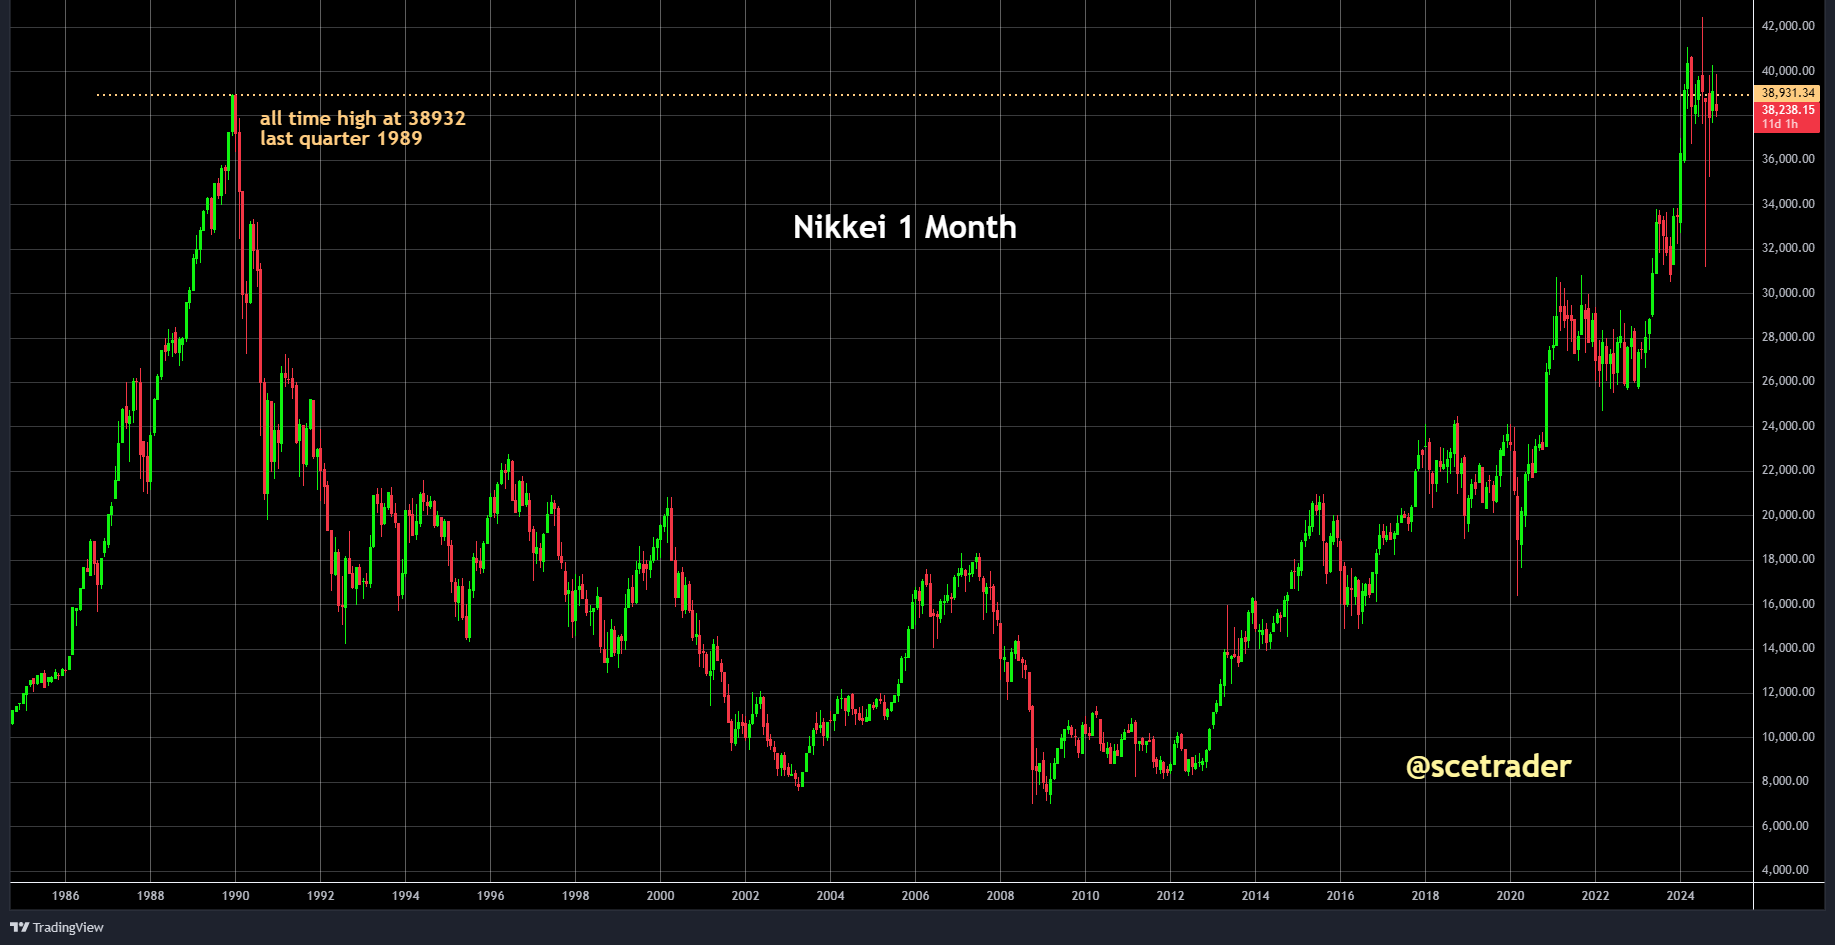Click the 16,000.00 price axis label
Image resolution: width=1835 pixels, height=945 pixels.
tap(1788, 604)
